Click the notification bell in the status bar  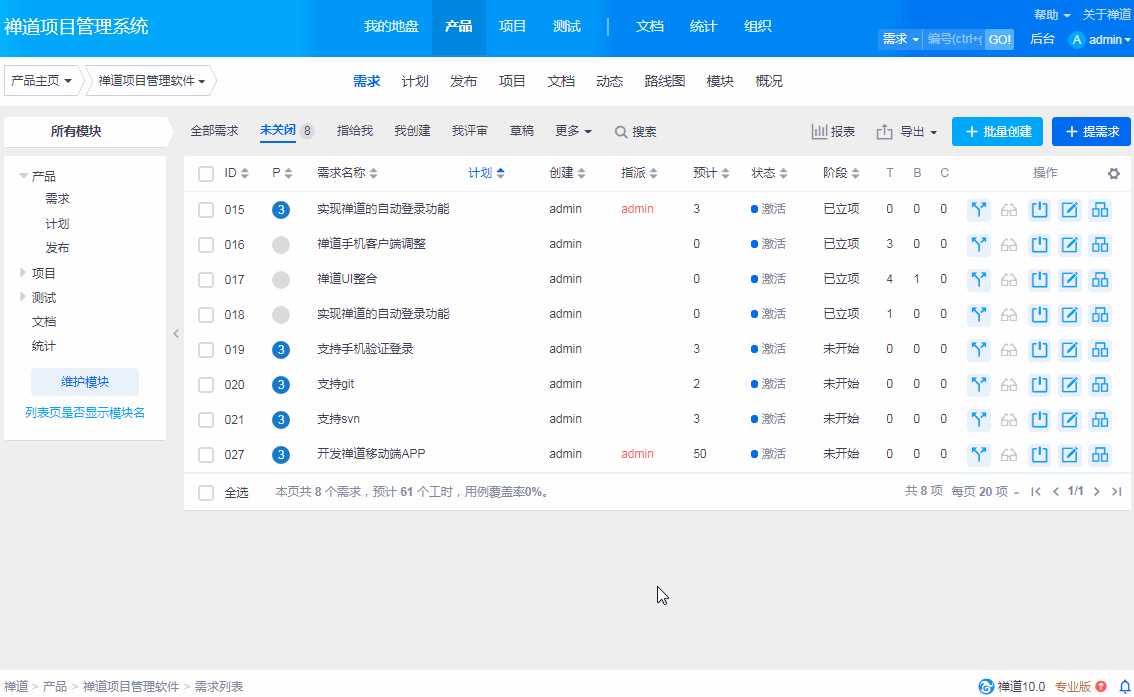coord(1124,687)
